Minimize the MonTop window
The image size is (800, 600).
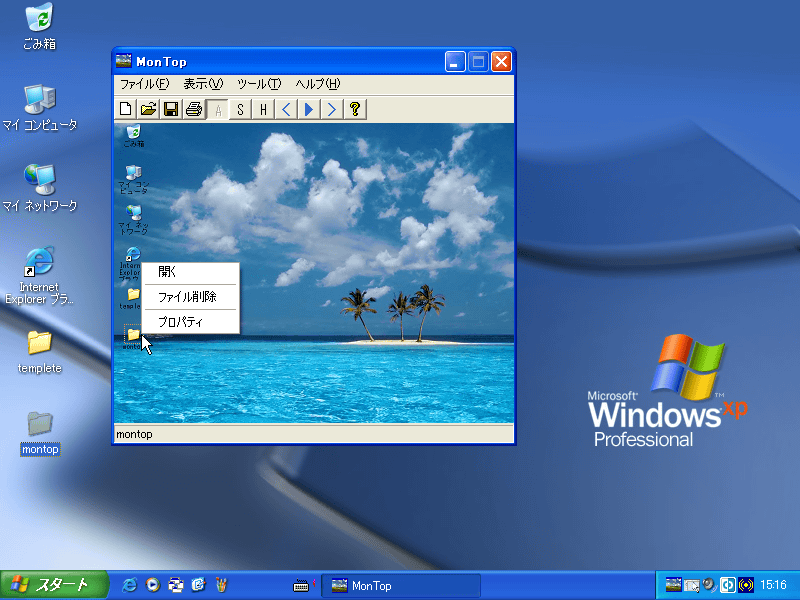tap(455, 62)
